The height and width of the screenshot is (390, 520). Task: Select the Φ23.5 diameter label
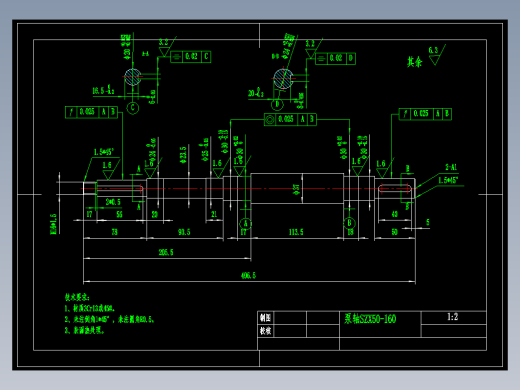click(x=183, y=155)
